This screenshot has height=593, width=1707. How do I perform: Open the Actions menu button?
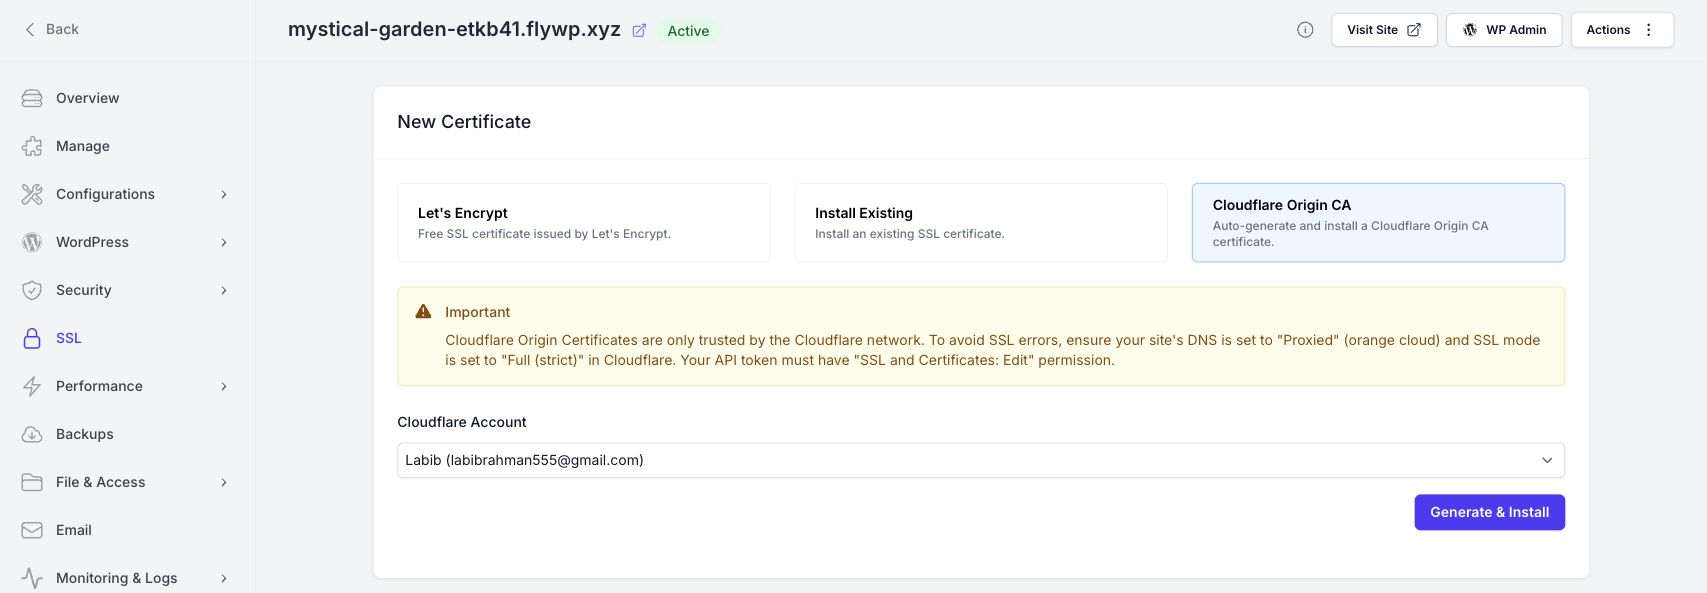(1622, 30)
